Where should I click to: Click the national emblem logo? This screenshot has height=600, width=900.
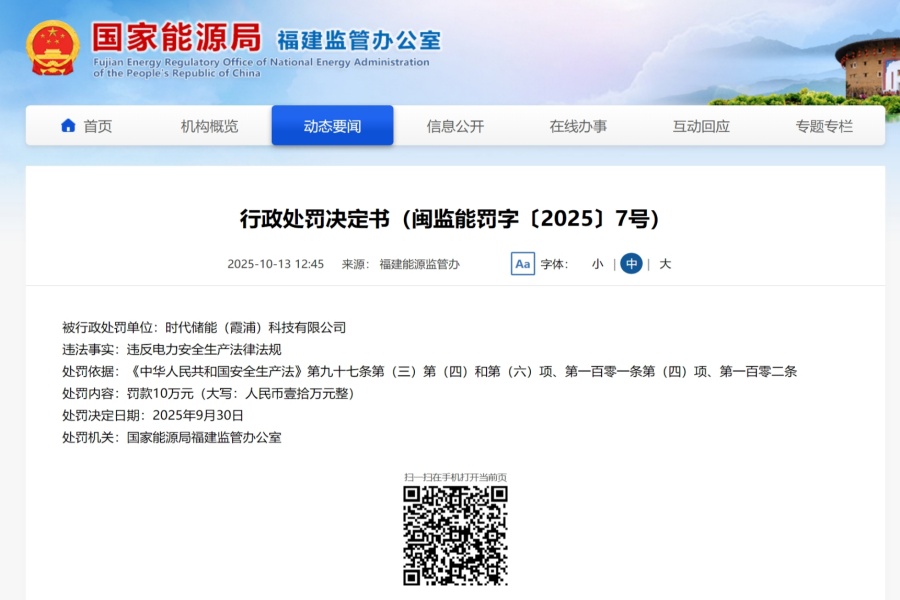pos(53,47)
